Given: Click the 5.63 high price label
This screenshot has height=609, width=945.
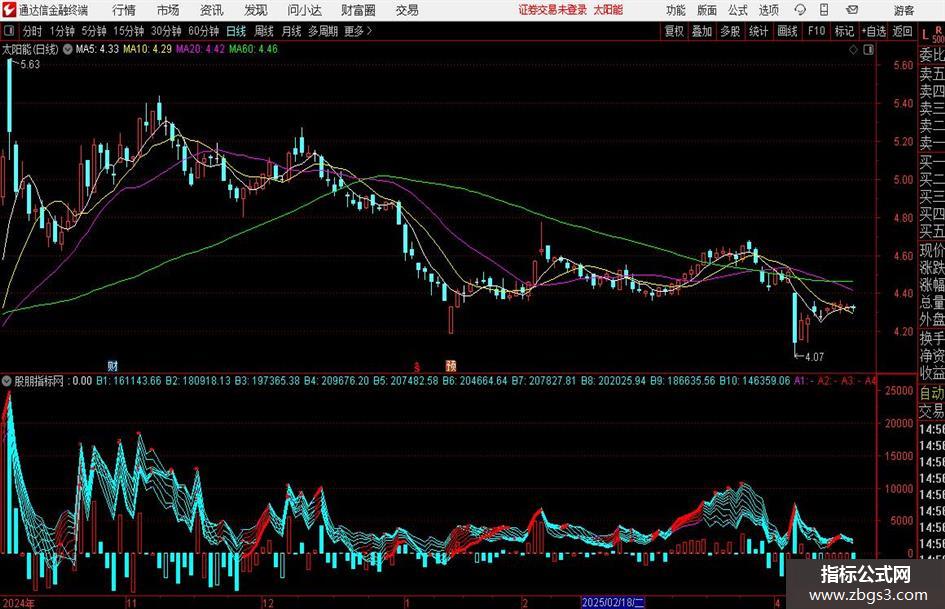Looking at the screenshot, I should pyautogui.click(x=30, y=64).
